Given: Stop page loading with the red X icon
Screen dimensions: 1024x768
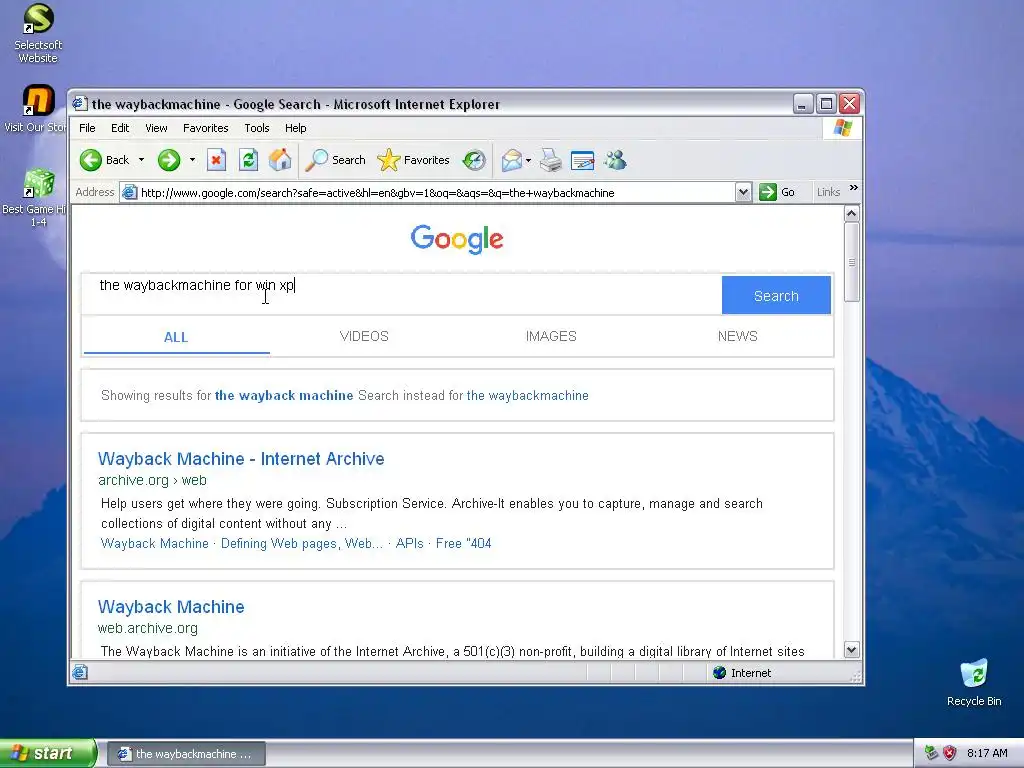Looking at the screenshot, I should pos(216,160).
